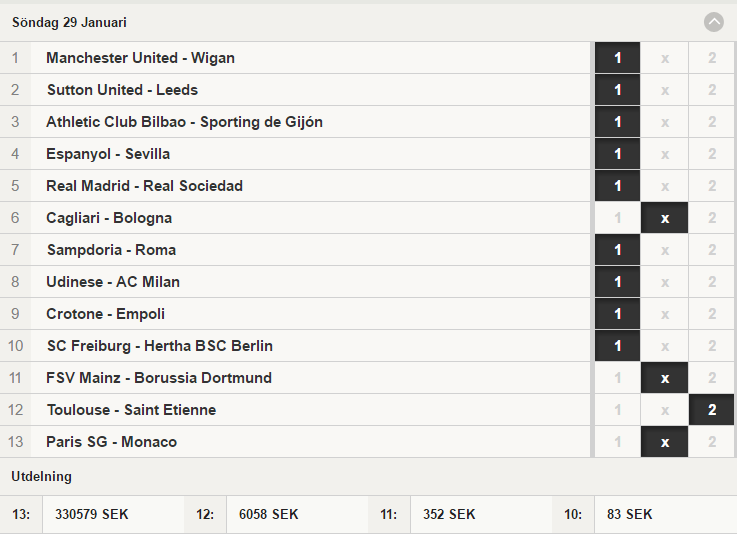Toggle x on Cagliari - Bologna row
This screenshot has height=534, width=737.
click(664, 218)
